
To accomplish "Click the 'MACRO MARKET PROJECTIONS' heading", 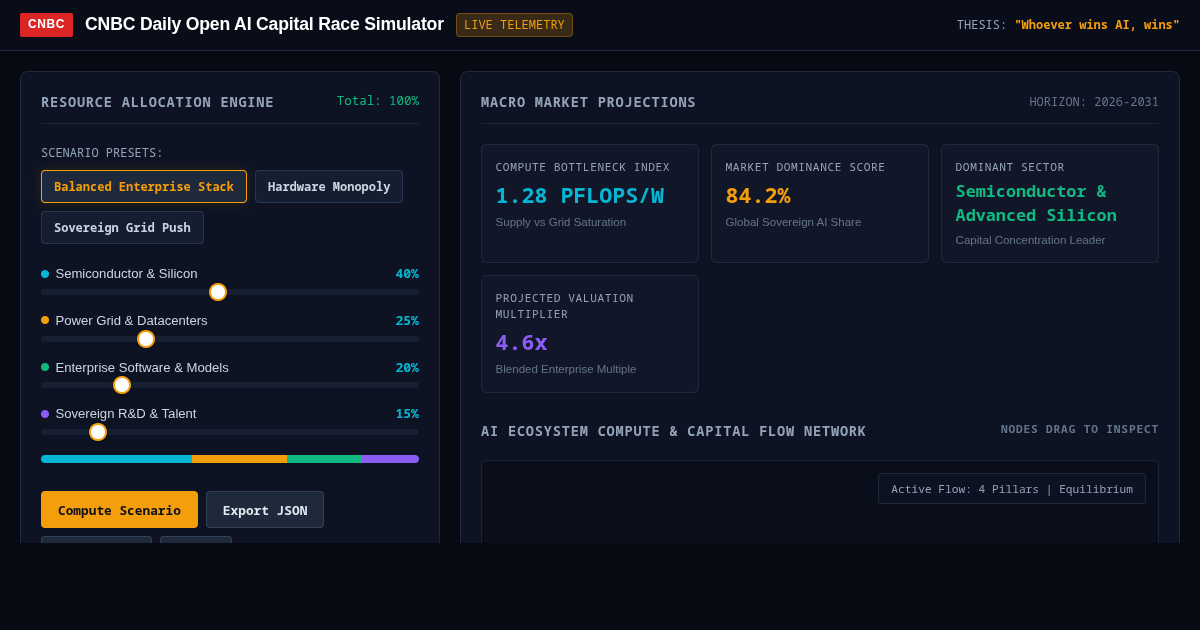I will 588,102.
